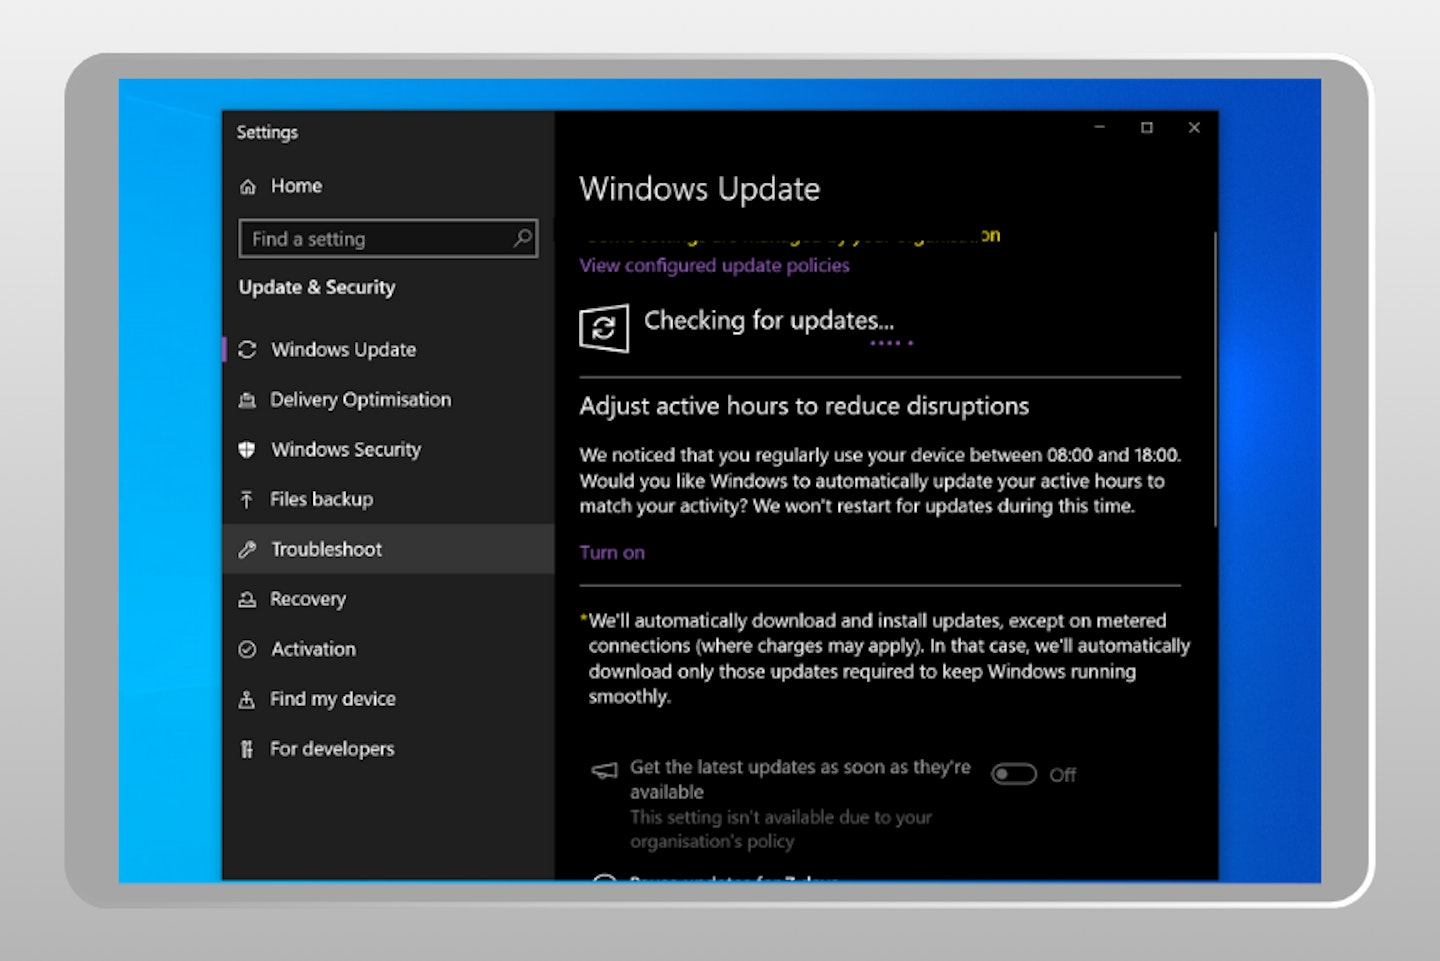1440x961 pixels.
Task: Click the Files backup arrow icon
Action: 247,499
